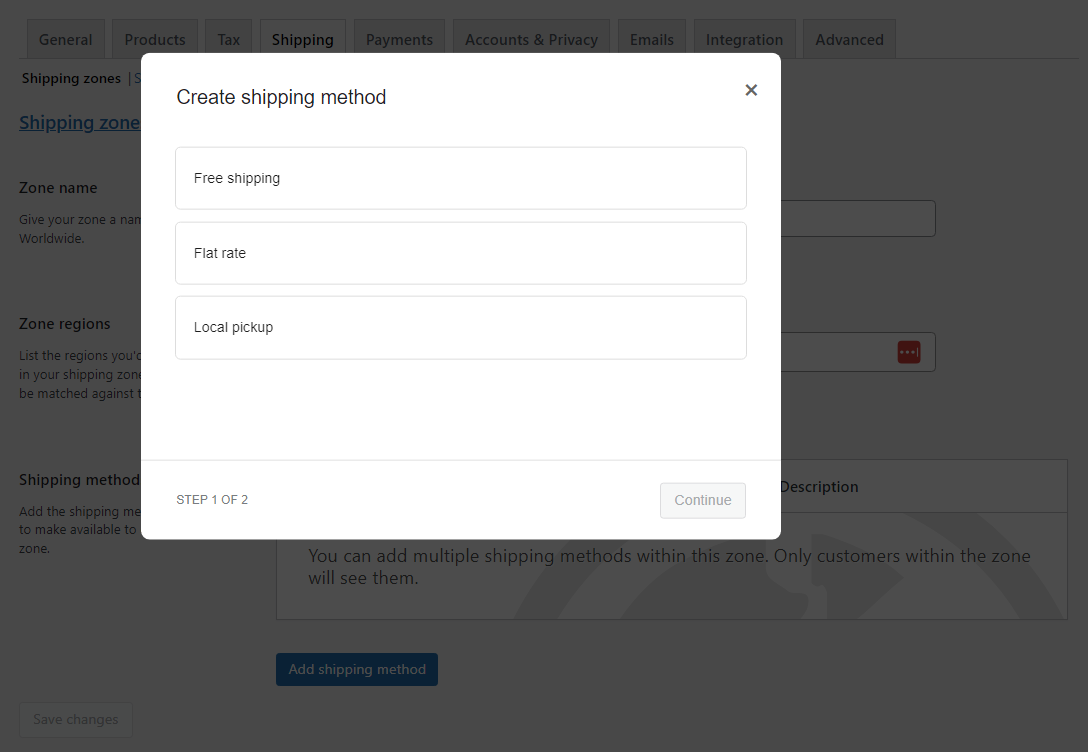This screenshot has width=1088, height=752.
Task: Click the Shipping zones link
Action: 70,78
